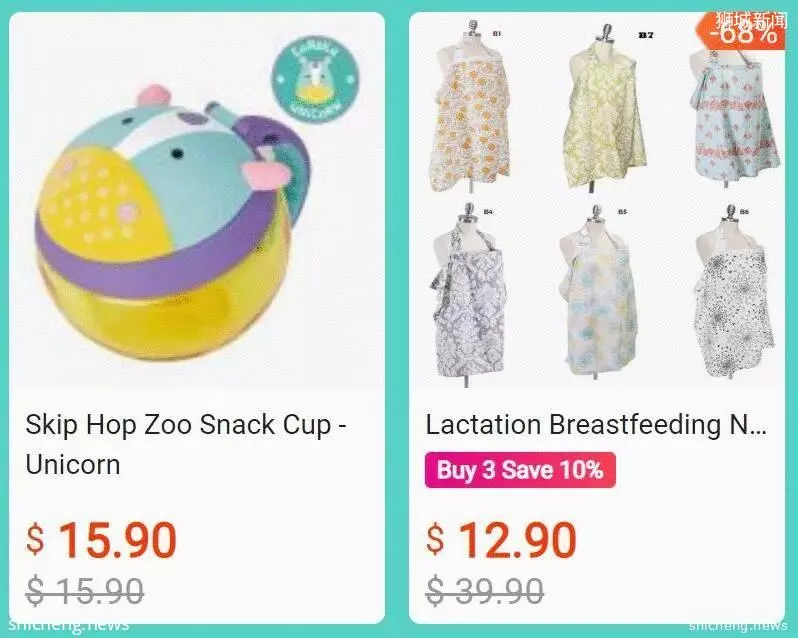The width and height of the screenshot is (798, 638).
Task: Click the $15.90 sale price
Action: 101,540
